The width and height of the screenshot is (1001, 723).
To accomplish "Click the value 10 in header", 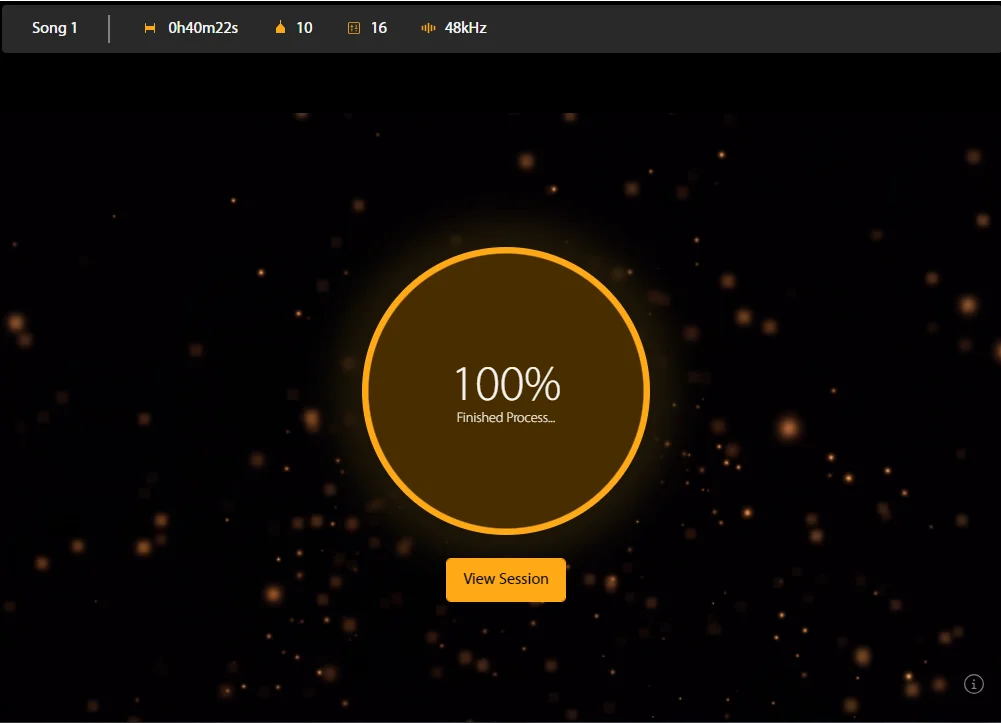I will (x=305, y=28).
